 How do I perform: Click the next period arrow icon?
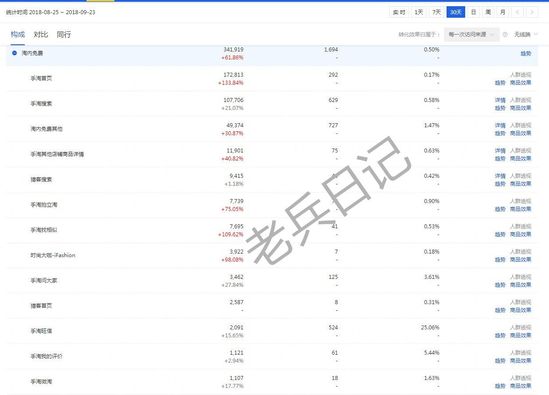click(x=532, y=12)
